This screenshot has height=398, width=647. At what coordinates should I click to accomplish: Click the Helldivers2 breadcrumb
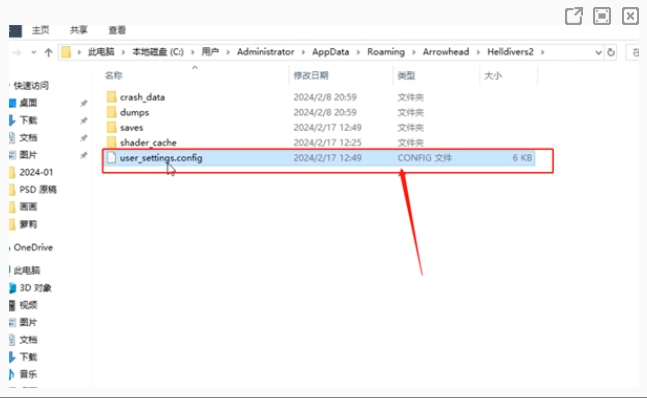click(510, 52)
